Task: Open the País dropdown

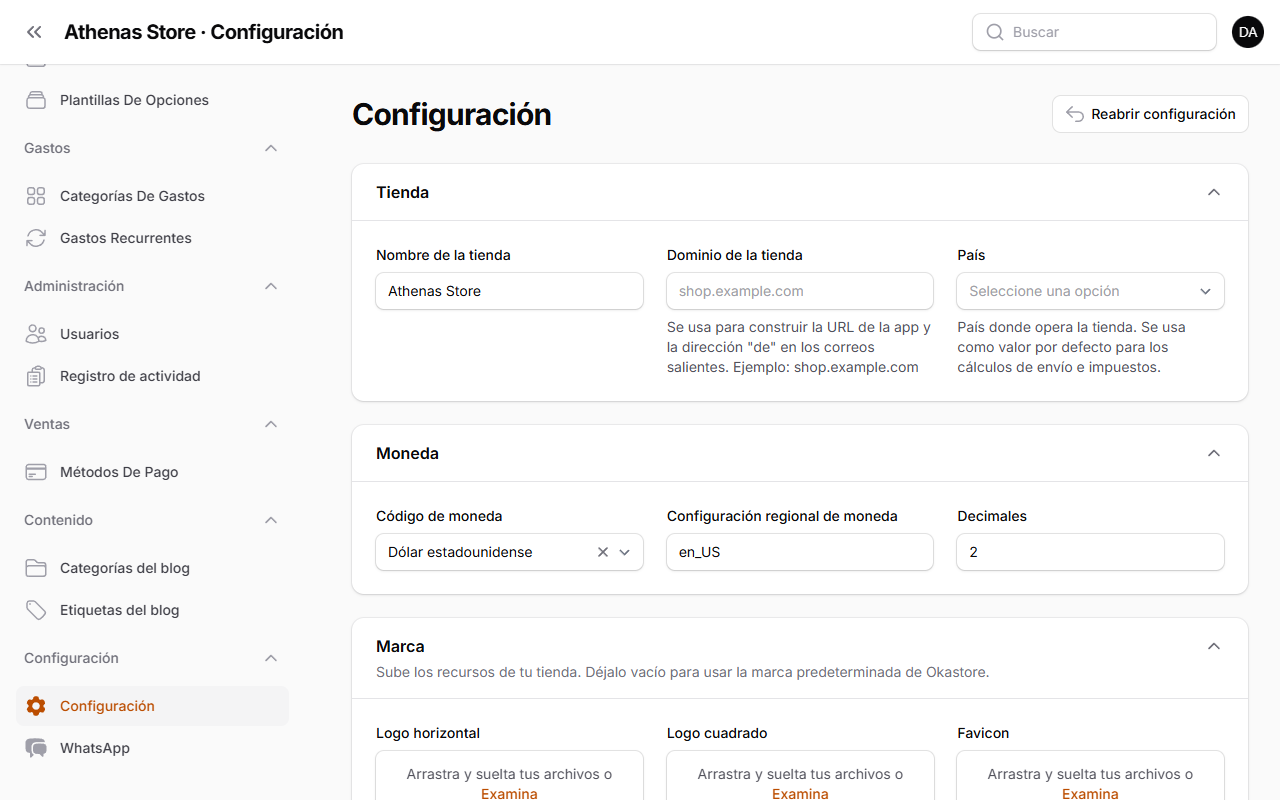Action: point(1090,291)
